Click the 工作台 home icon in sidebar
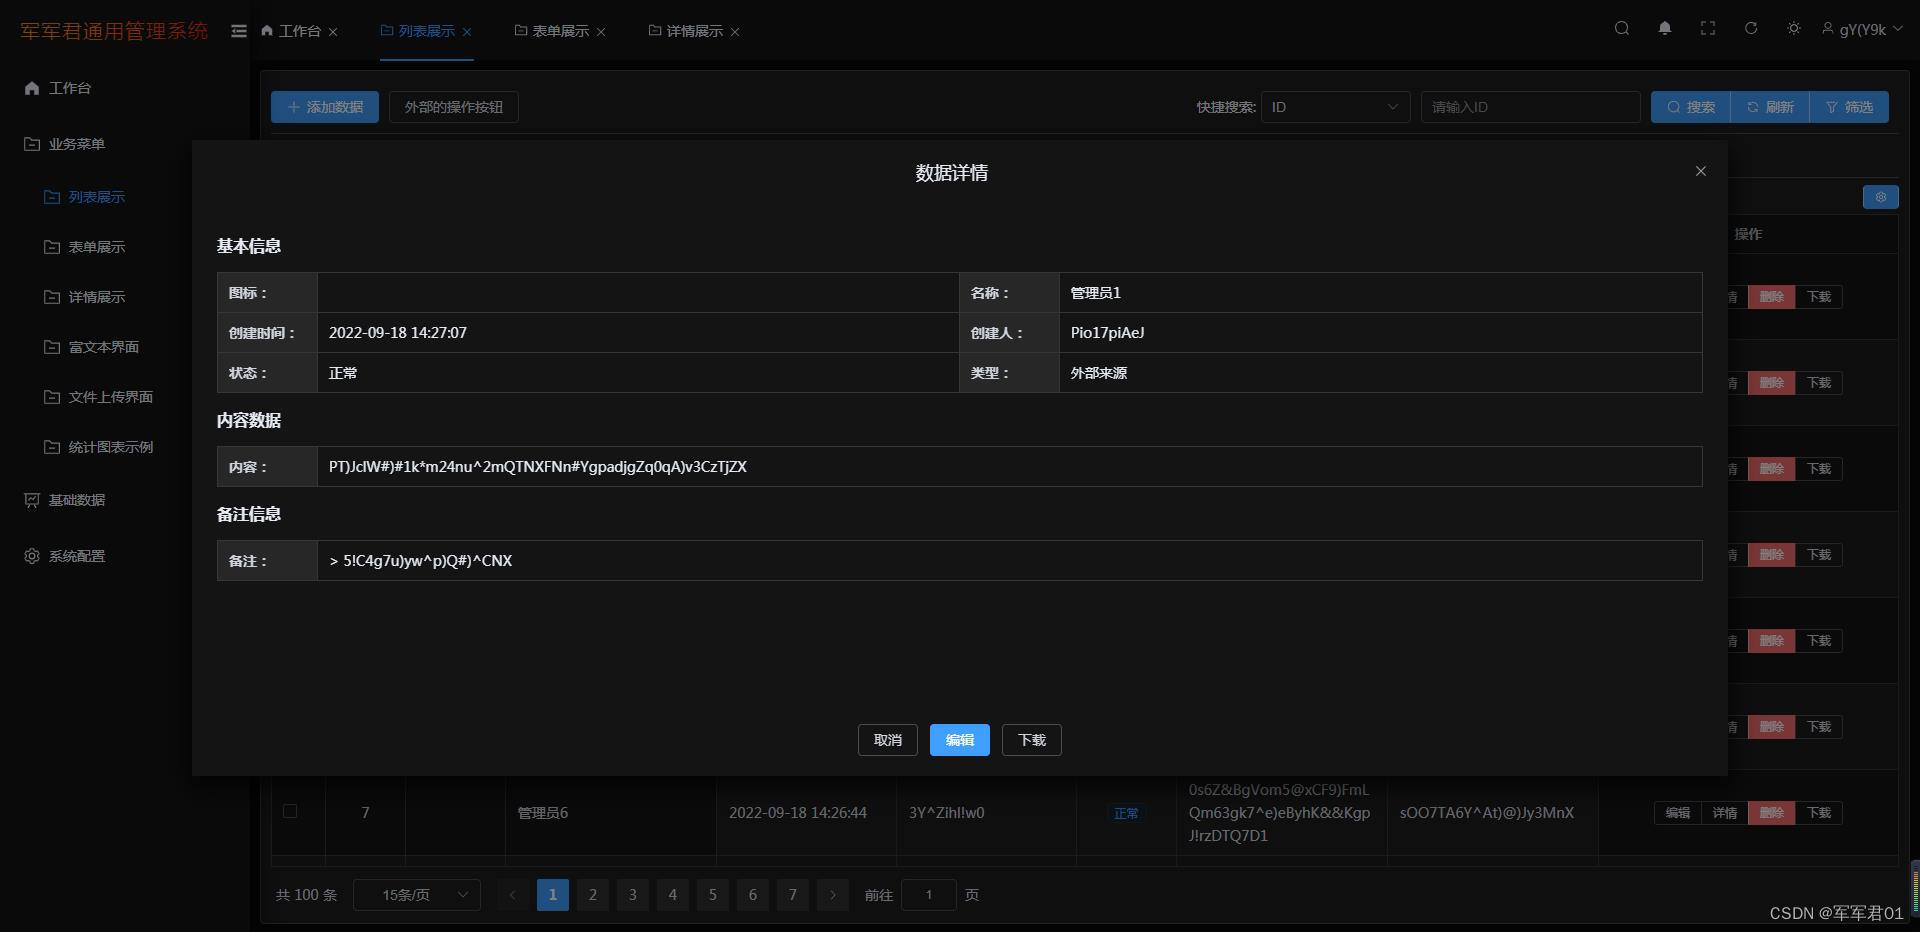The height and width of the screenshot is (932, 1920). [x=31, y=88]
